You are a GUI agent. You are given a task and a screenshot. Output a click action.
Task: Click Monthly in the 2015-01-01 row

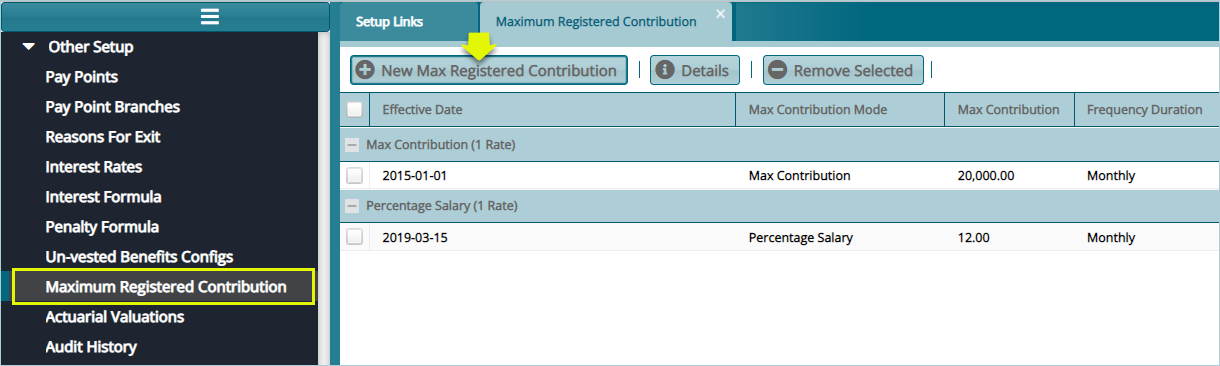click(x=1111, y=176)
